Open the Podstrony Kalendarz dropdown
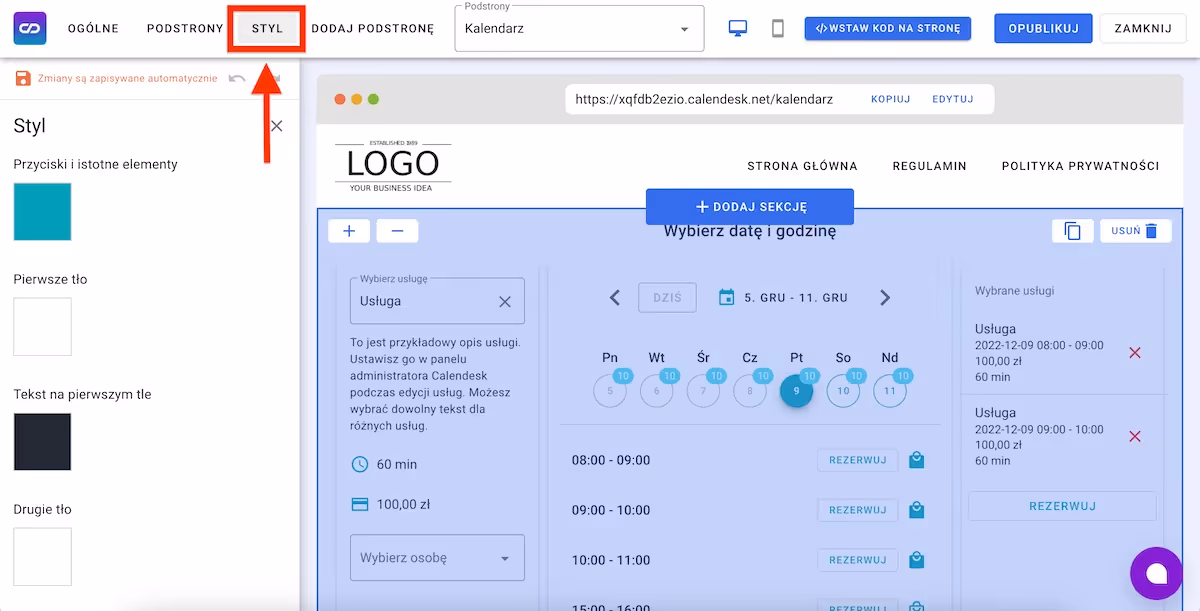The width and height of the screenshot is (1200, 611). tap(579, 29)
